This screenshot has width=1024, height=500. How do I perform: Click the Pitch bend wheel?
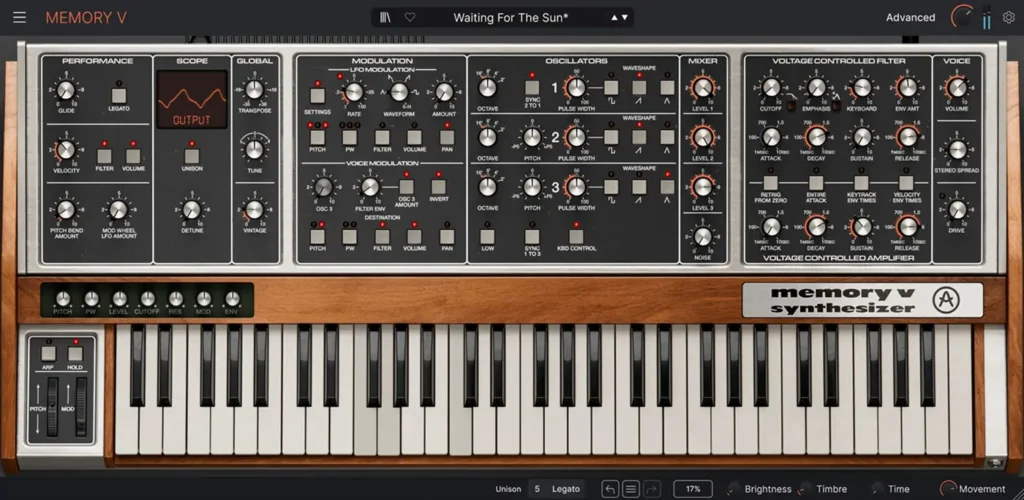tap(53, 407)
